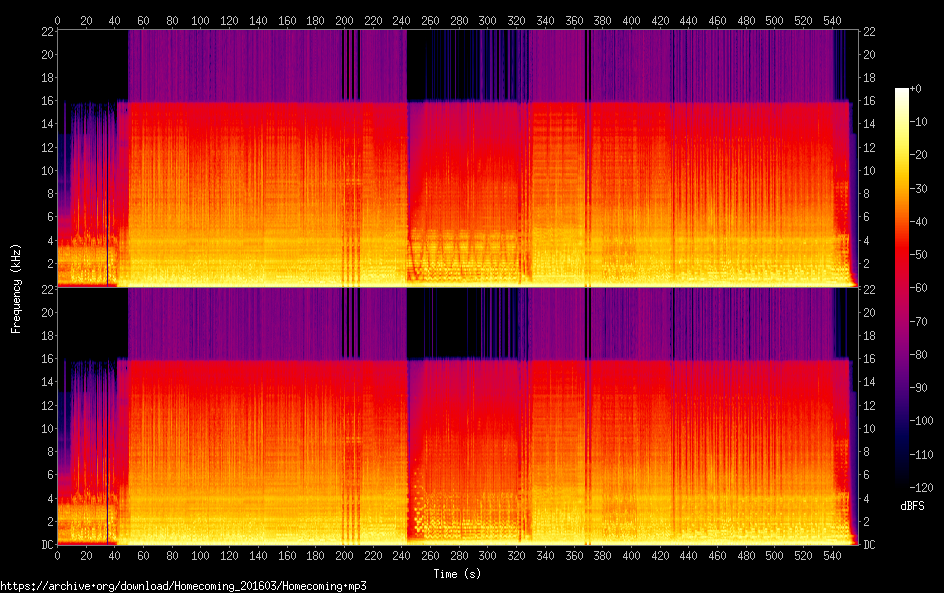Click the 'dBFS' color scale label
The width and height of the screenshot is (944, 593).
pyautogui.click(x=911, y=507)
